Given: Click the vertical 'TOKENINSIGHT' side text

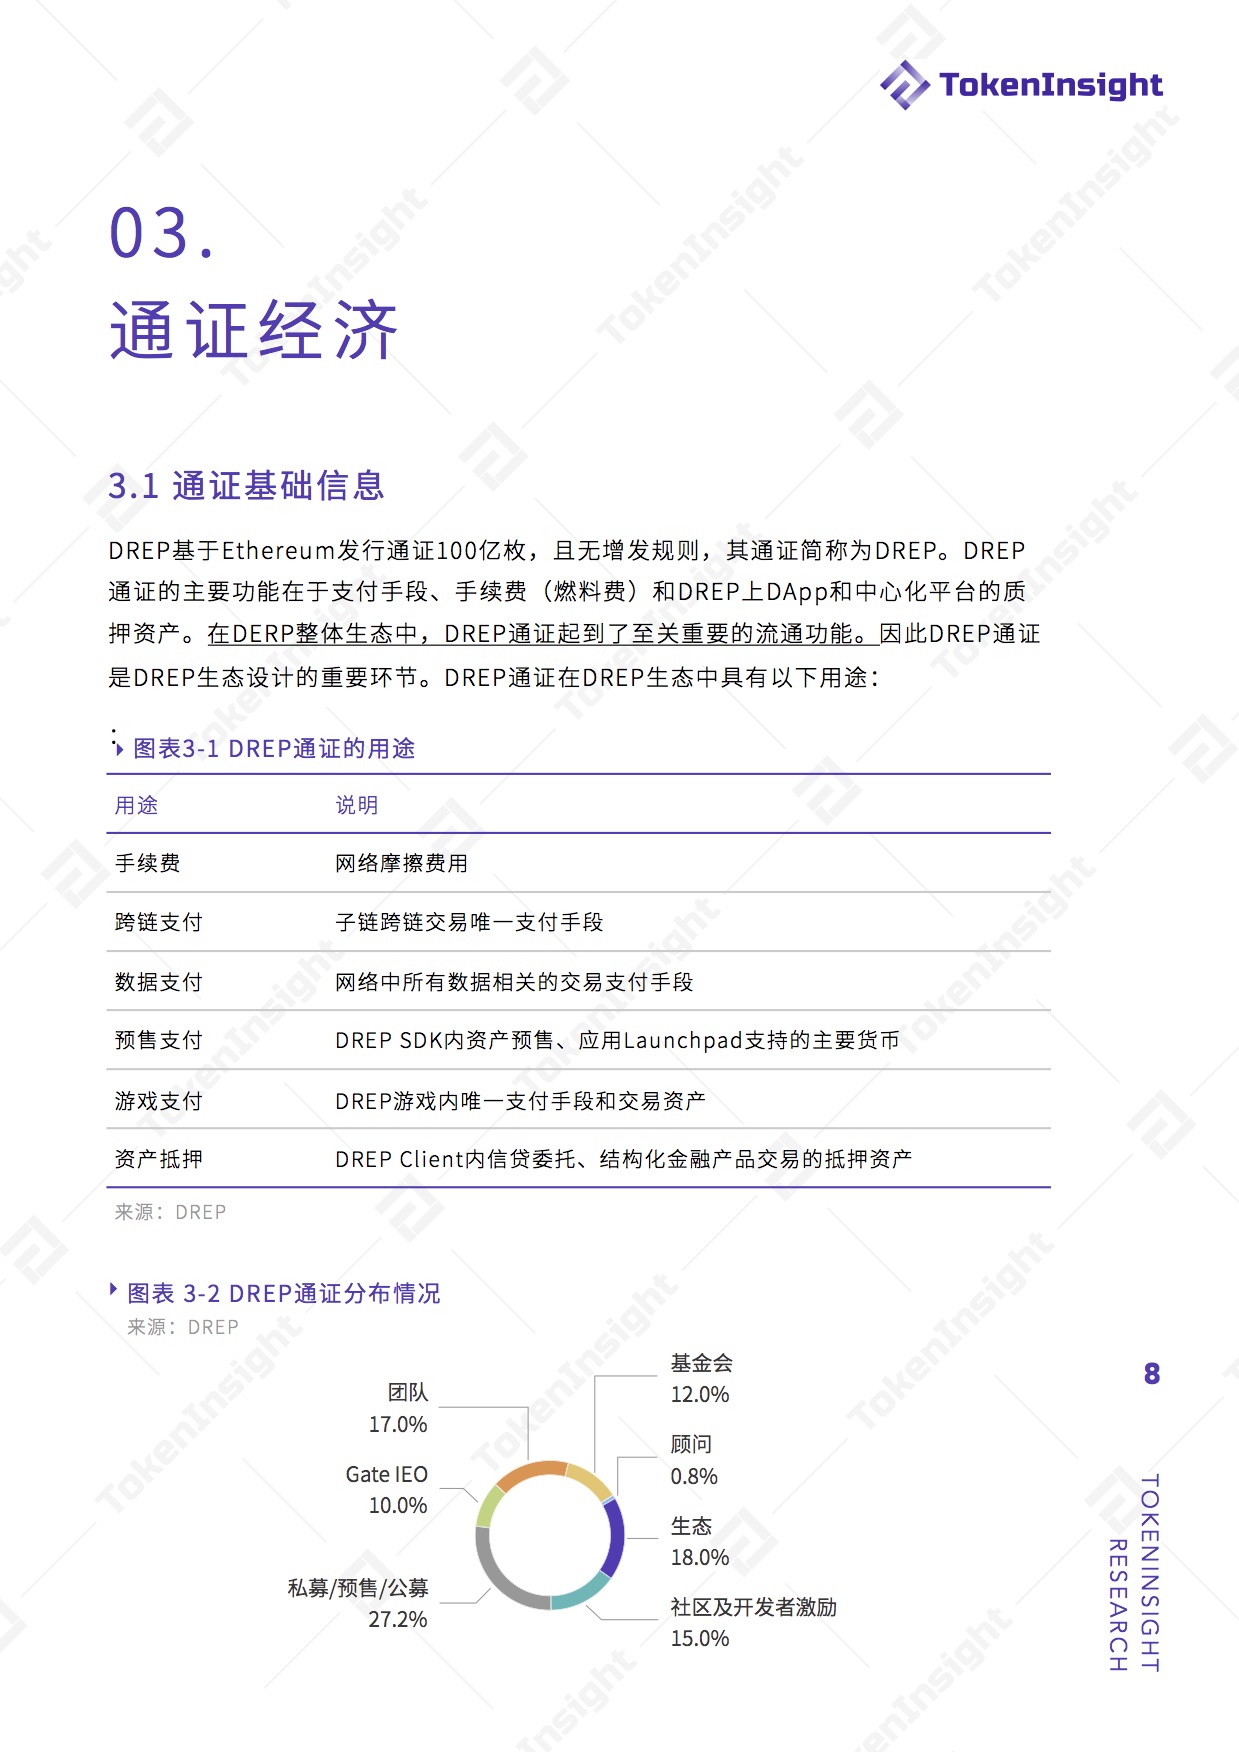Looking at the screenshot, I should [1150, 1573].
